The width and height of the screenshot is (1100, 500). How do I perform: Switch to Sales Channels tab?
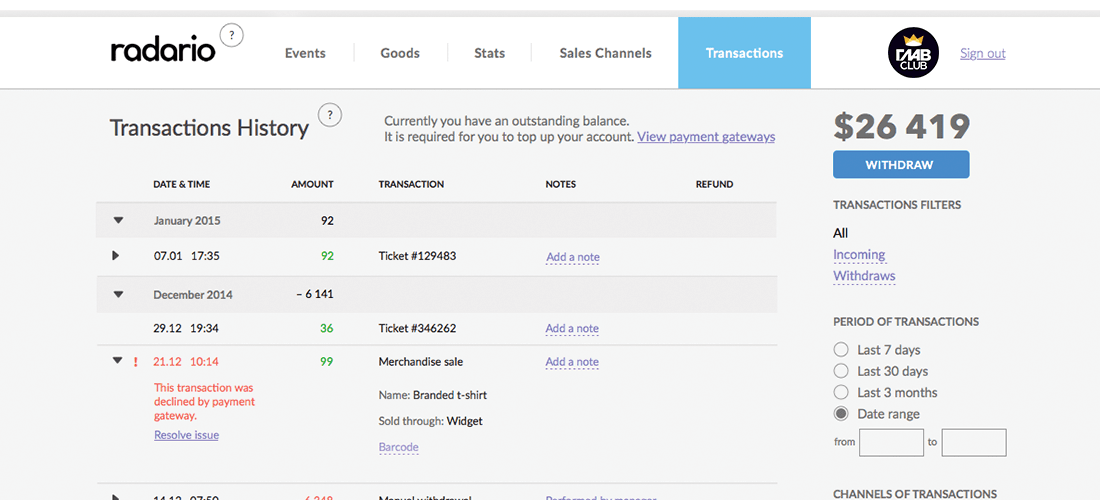coord(605,53)
